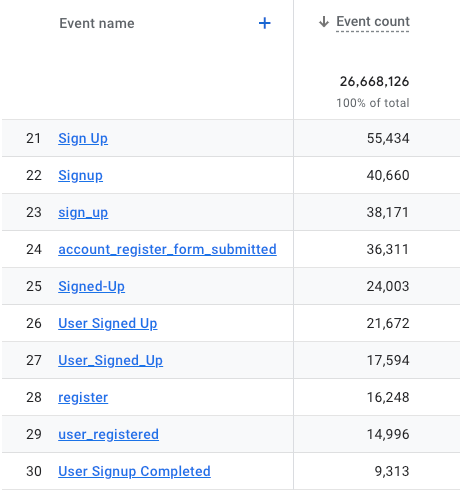Open the sign_up event link

tap(83, 212)
